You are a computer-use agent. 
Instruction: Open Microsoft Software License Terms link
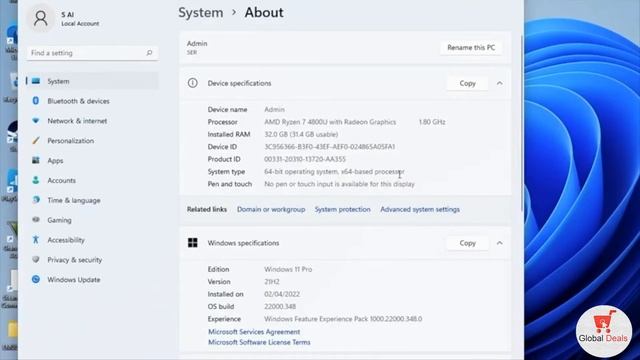point(259,342)
